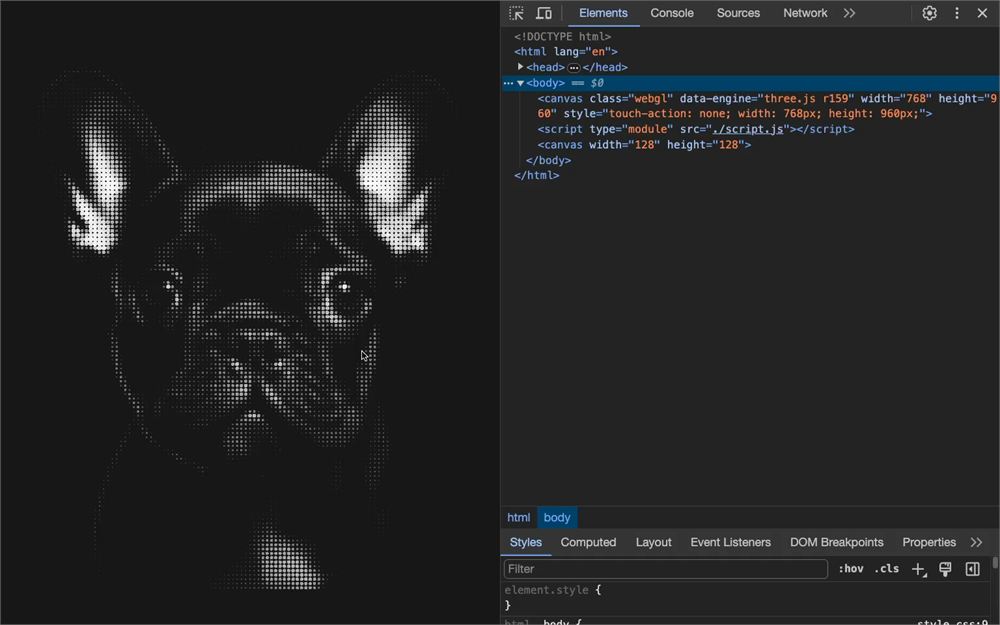Viewport: 1000px width, 625px height.
Task: Show more DevTools tabs chevron
Action: [x=849, y=13]
